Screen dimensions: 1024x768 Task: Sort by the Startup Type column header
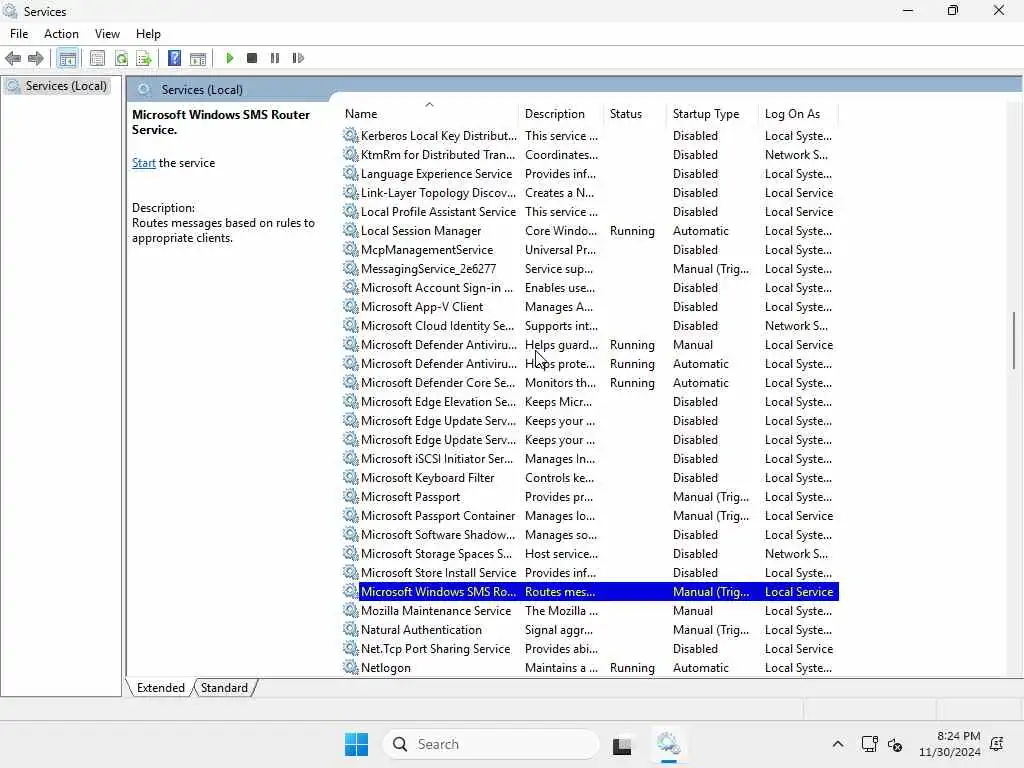(x=713, y=114)
